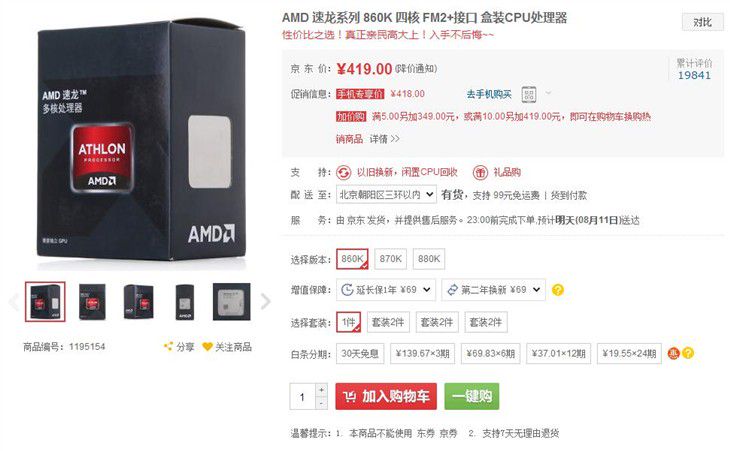View the CPU chip thumbnail image
Viewport: 730px width, 451px height.
[x=231, y=302]
